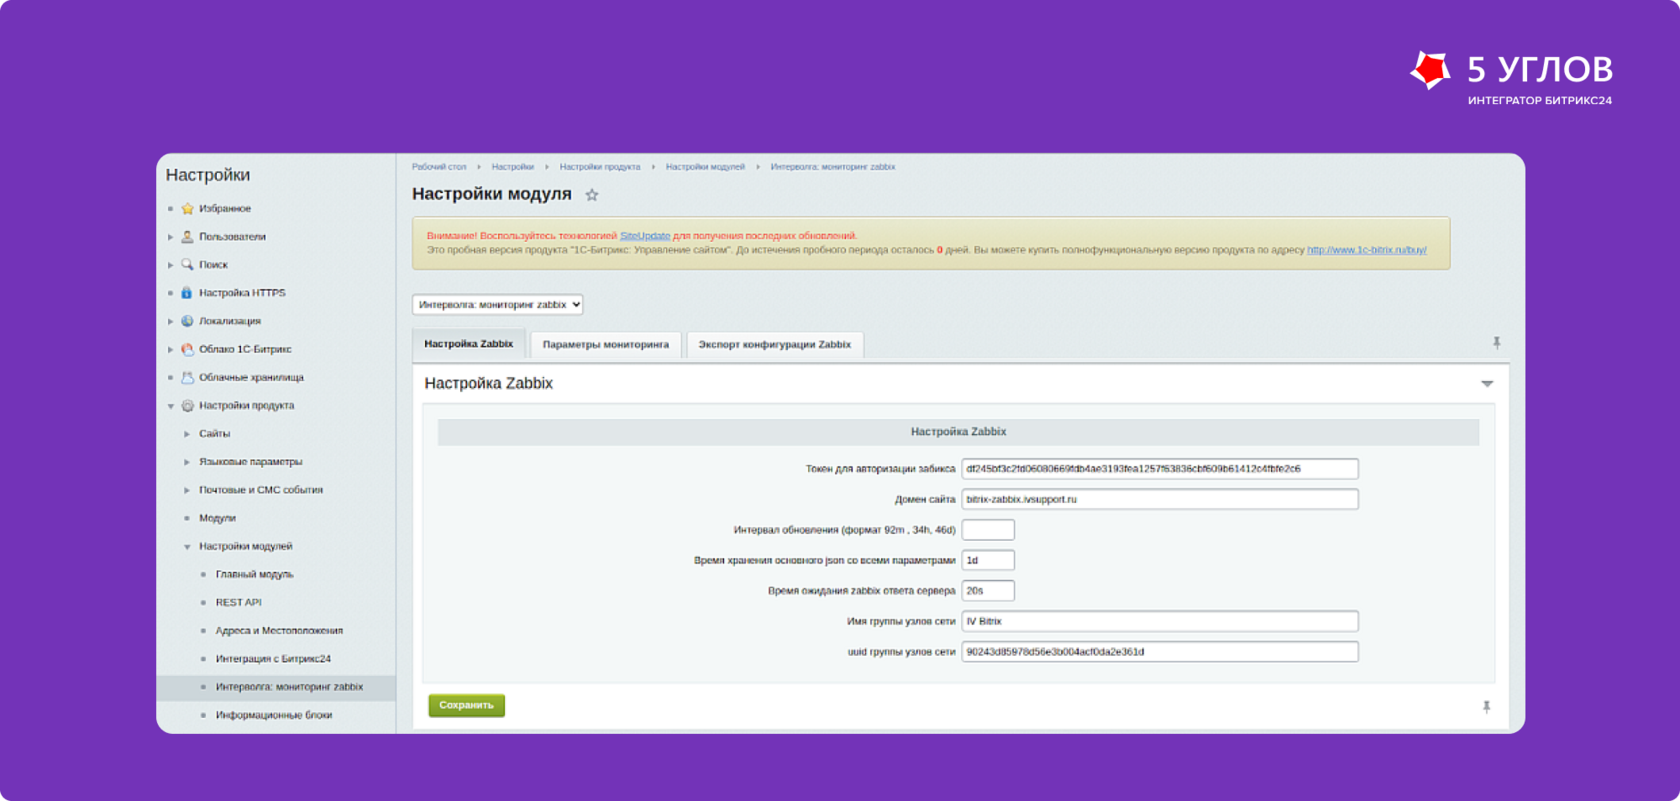Focus the Токен для авторизации заббикса field

[x=1160, y=469]
